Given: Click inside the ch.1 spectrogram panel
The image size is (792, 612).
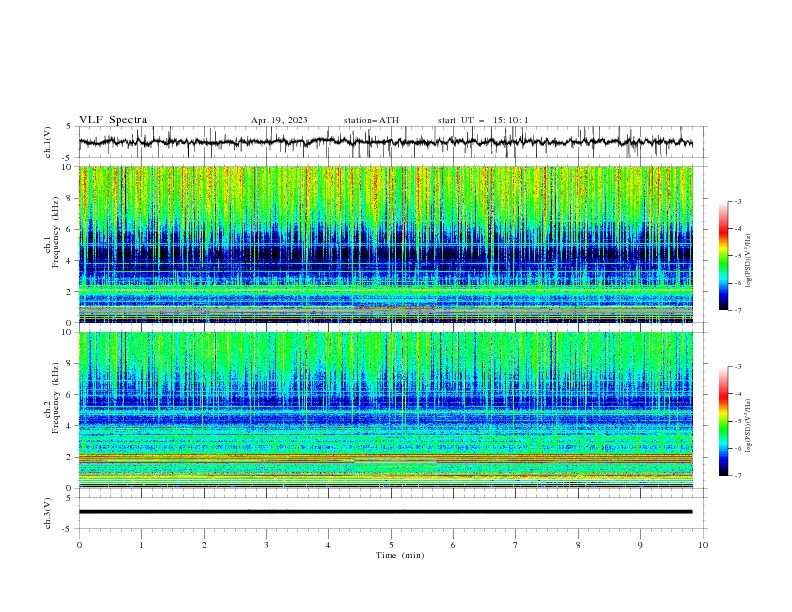Looking at the screenshot, I should 385,244.
